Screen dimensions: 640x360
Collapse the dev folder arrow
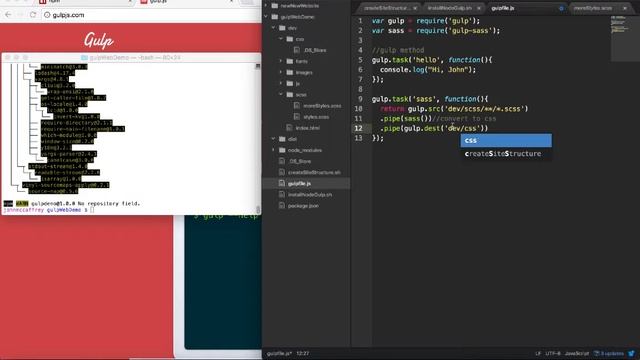[x=273, y=28]
